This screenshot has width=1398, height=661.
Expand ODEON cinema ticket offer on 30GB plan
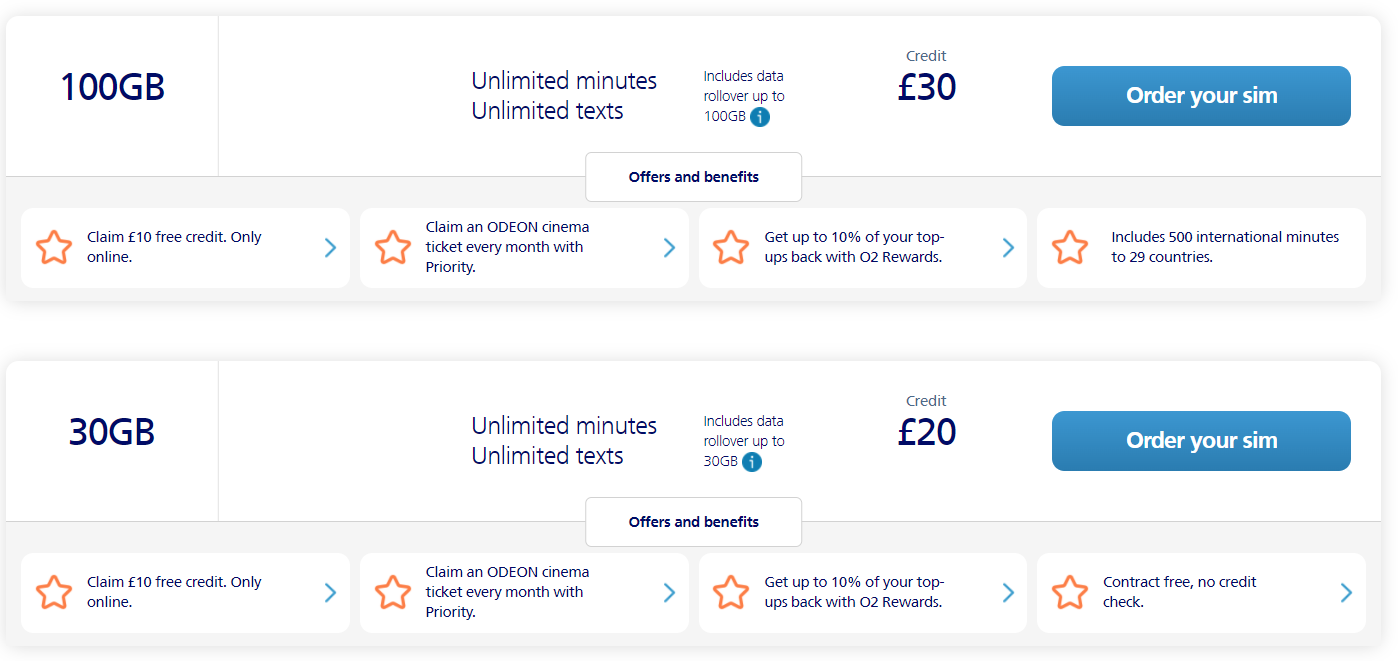[669, 593]
